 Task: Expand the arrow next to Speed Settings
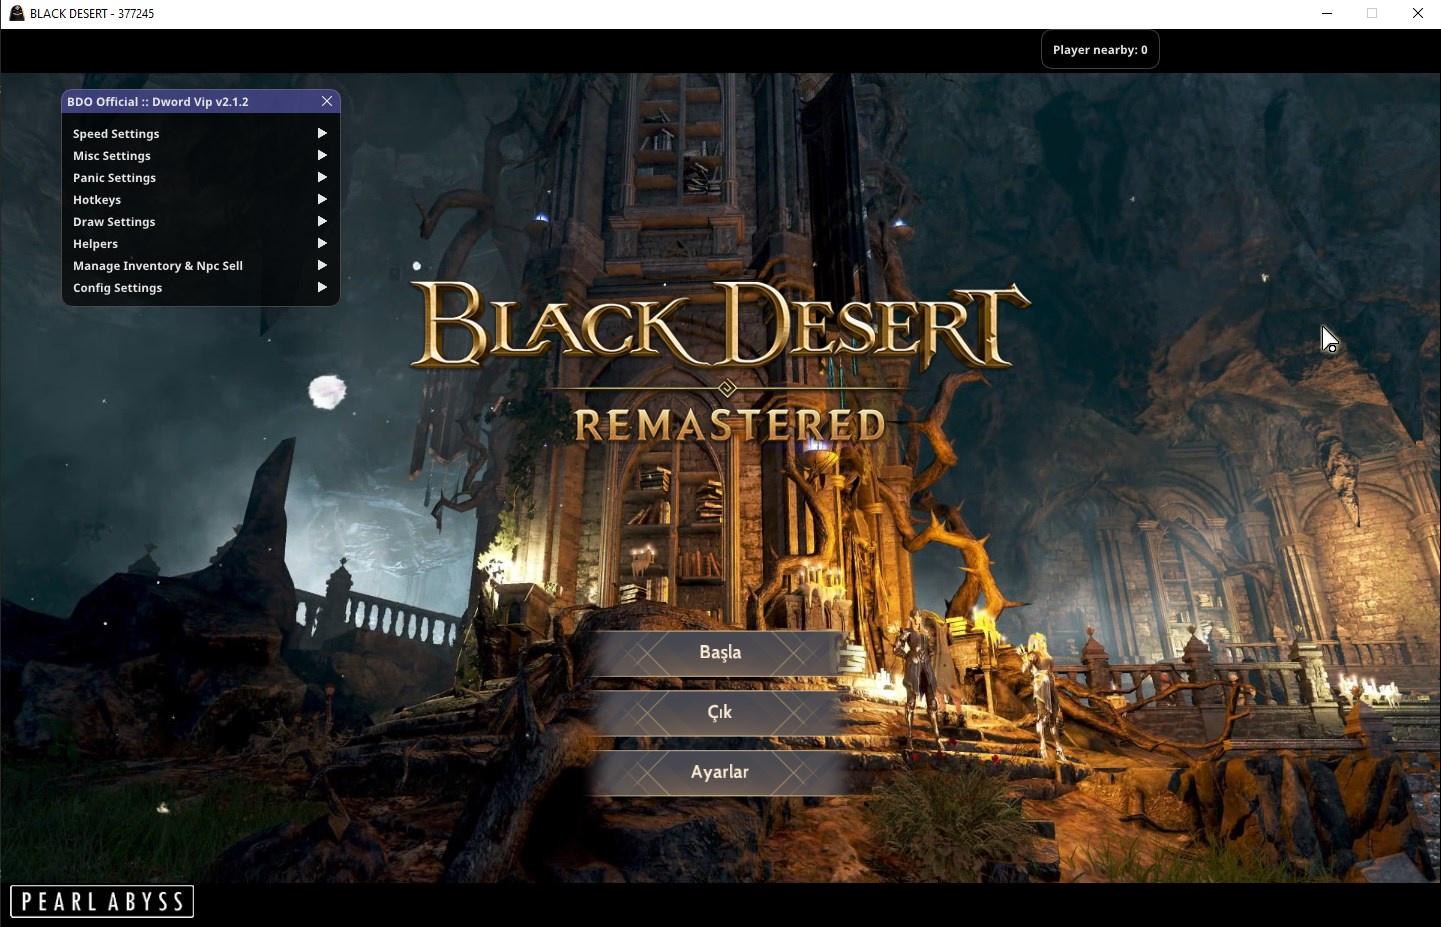click(322, 133)
